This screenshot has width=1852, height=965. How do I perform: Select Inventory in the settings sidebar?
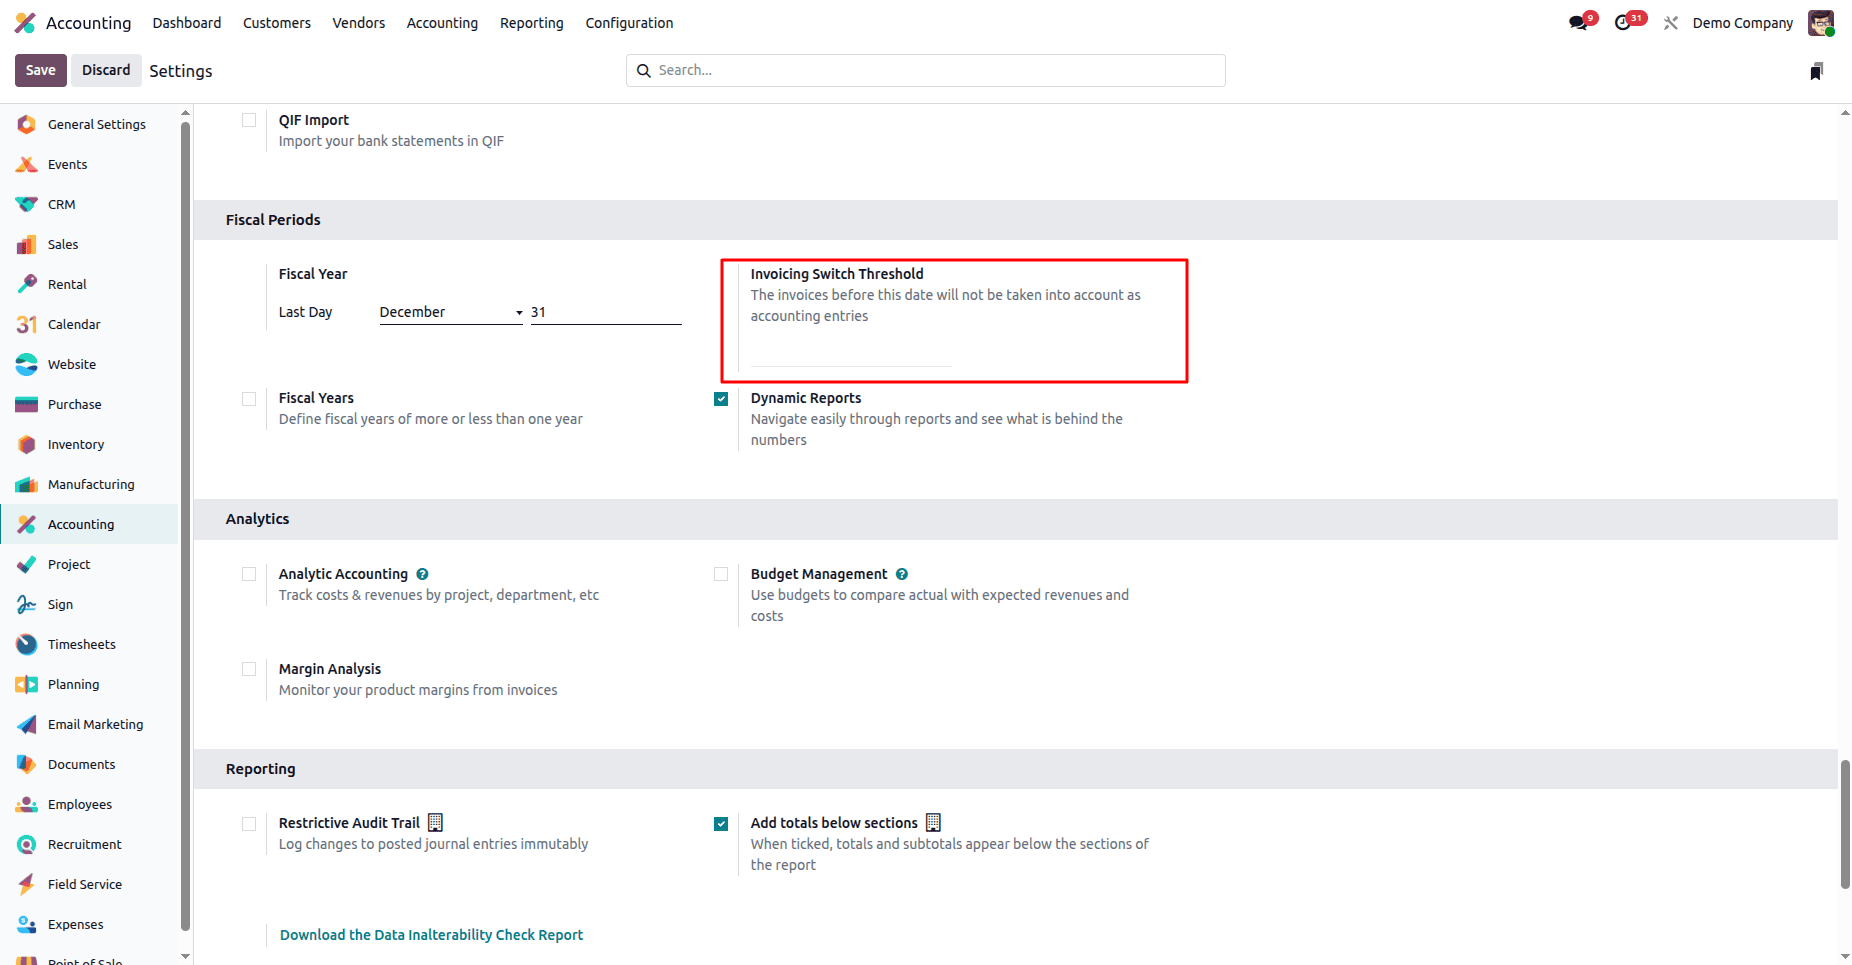pos(76,444)
